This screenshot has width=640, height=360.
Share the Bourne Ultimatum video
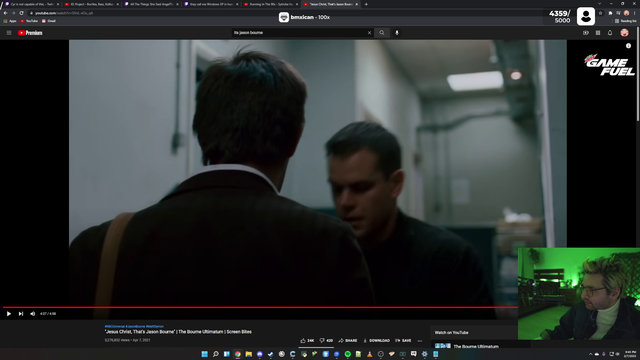click(348, 340)
